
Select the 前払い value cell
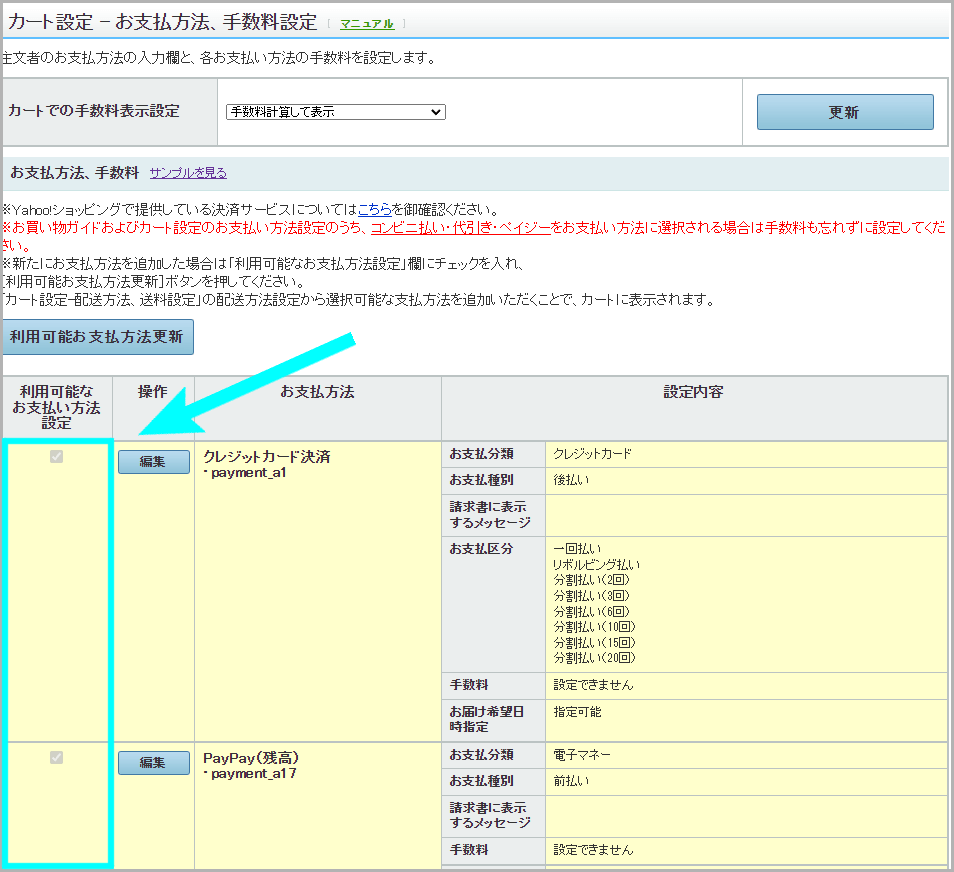[746, 781]
